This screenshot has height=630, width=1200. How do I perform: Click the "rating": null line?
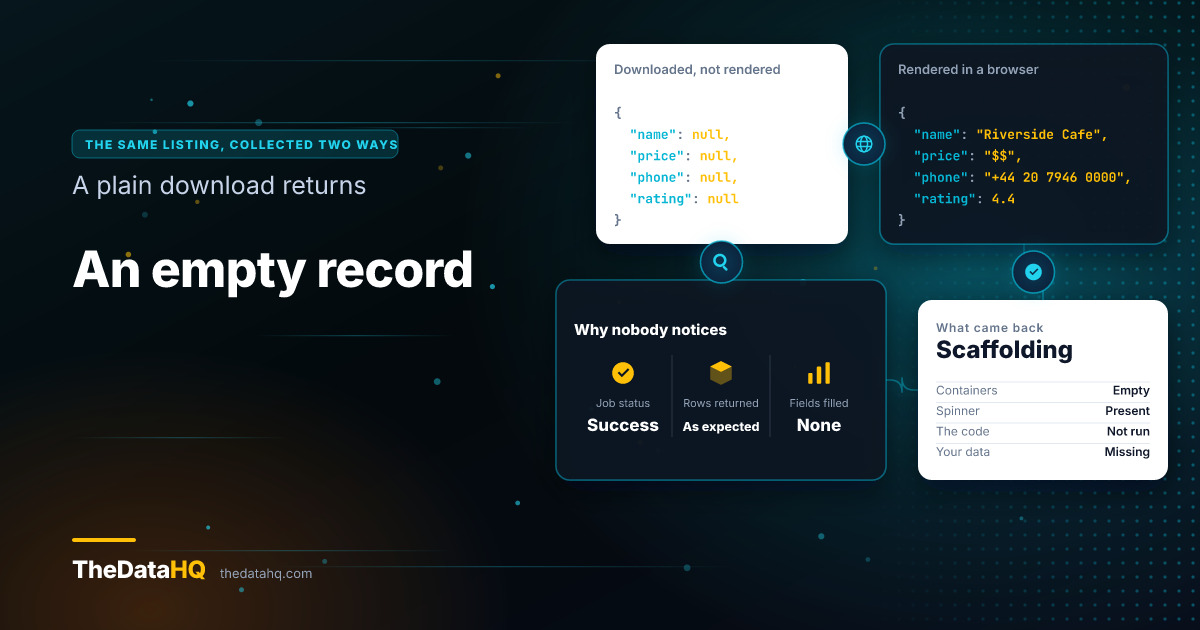pyautogui.click(x=684, y=199)
